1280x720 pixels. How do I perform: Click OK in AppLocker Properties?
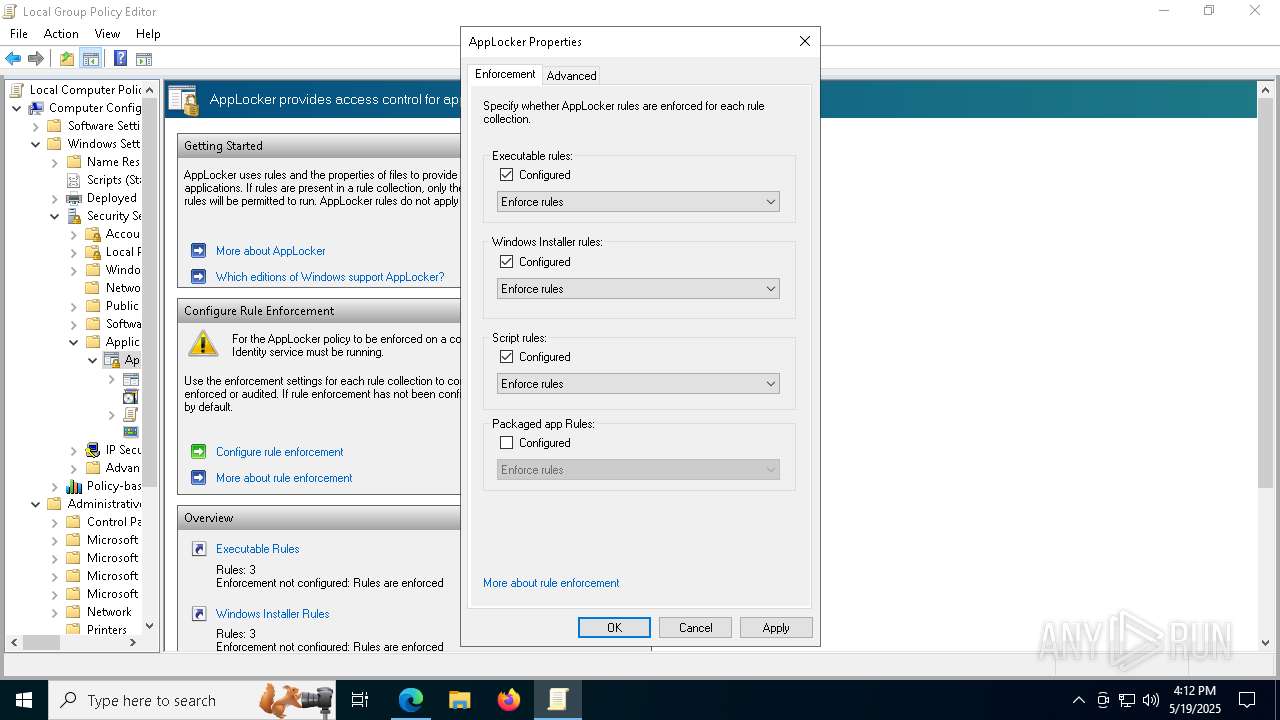point(614,628)
